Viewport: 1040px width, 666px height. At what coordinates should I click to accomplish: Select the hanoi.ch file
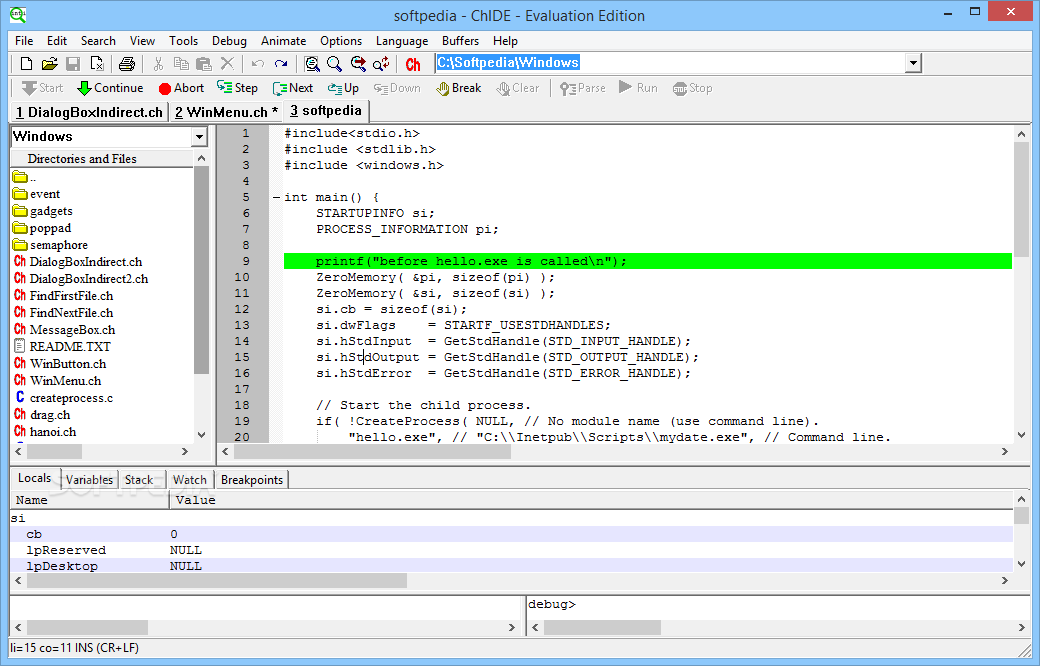[45, 432]
